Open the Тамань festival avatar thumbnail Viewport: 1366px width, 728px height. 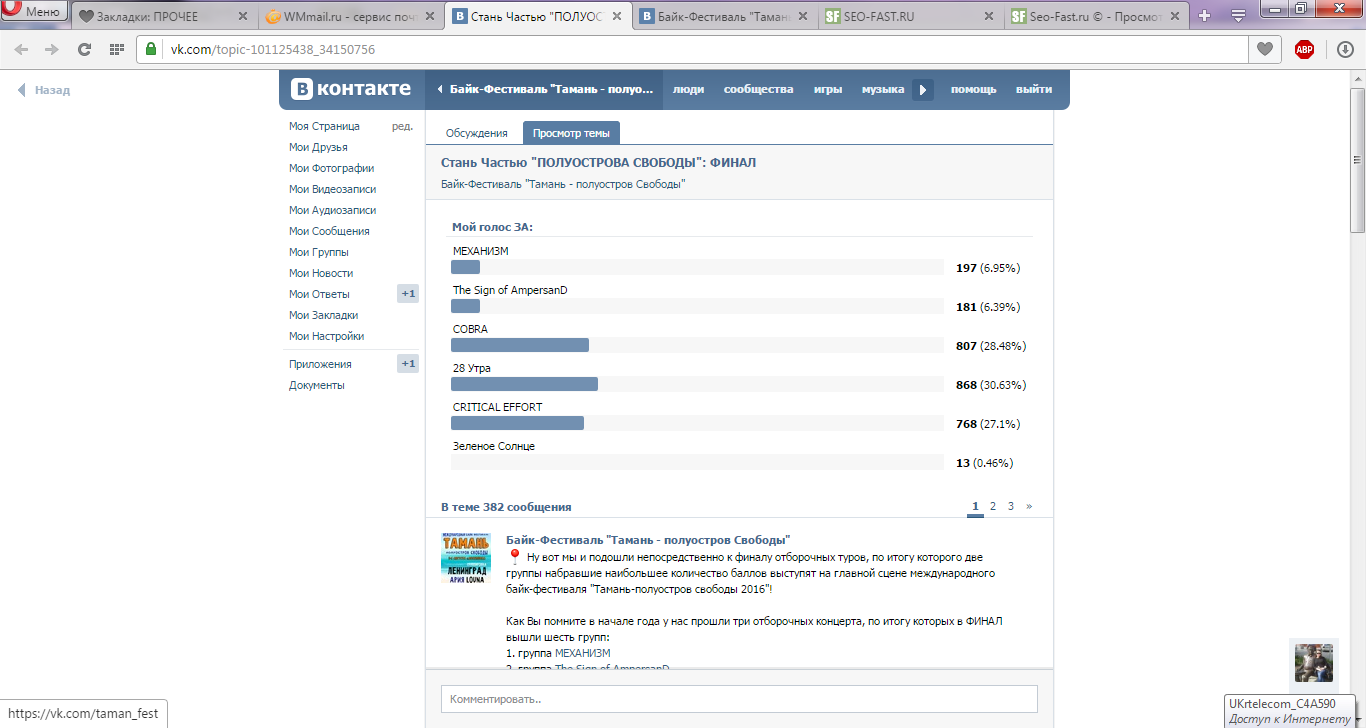pyautogui.click(x=466, y=558)
